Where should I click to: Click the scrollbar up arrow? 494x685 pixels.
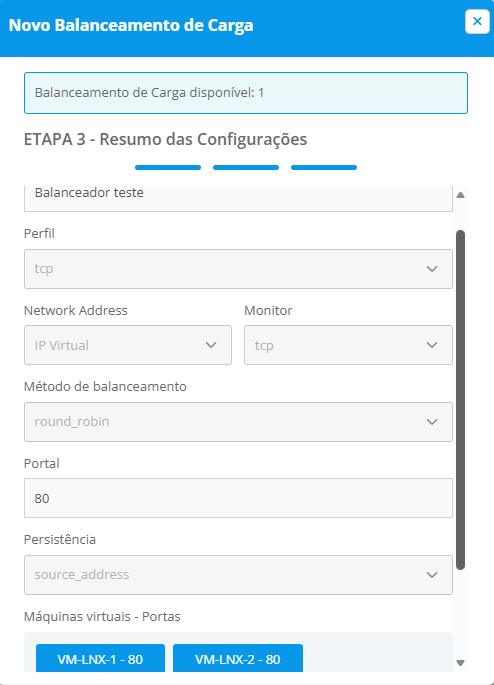pos(460,195)
